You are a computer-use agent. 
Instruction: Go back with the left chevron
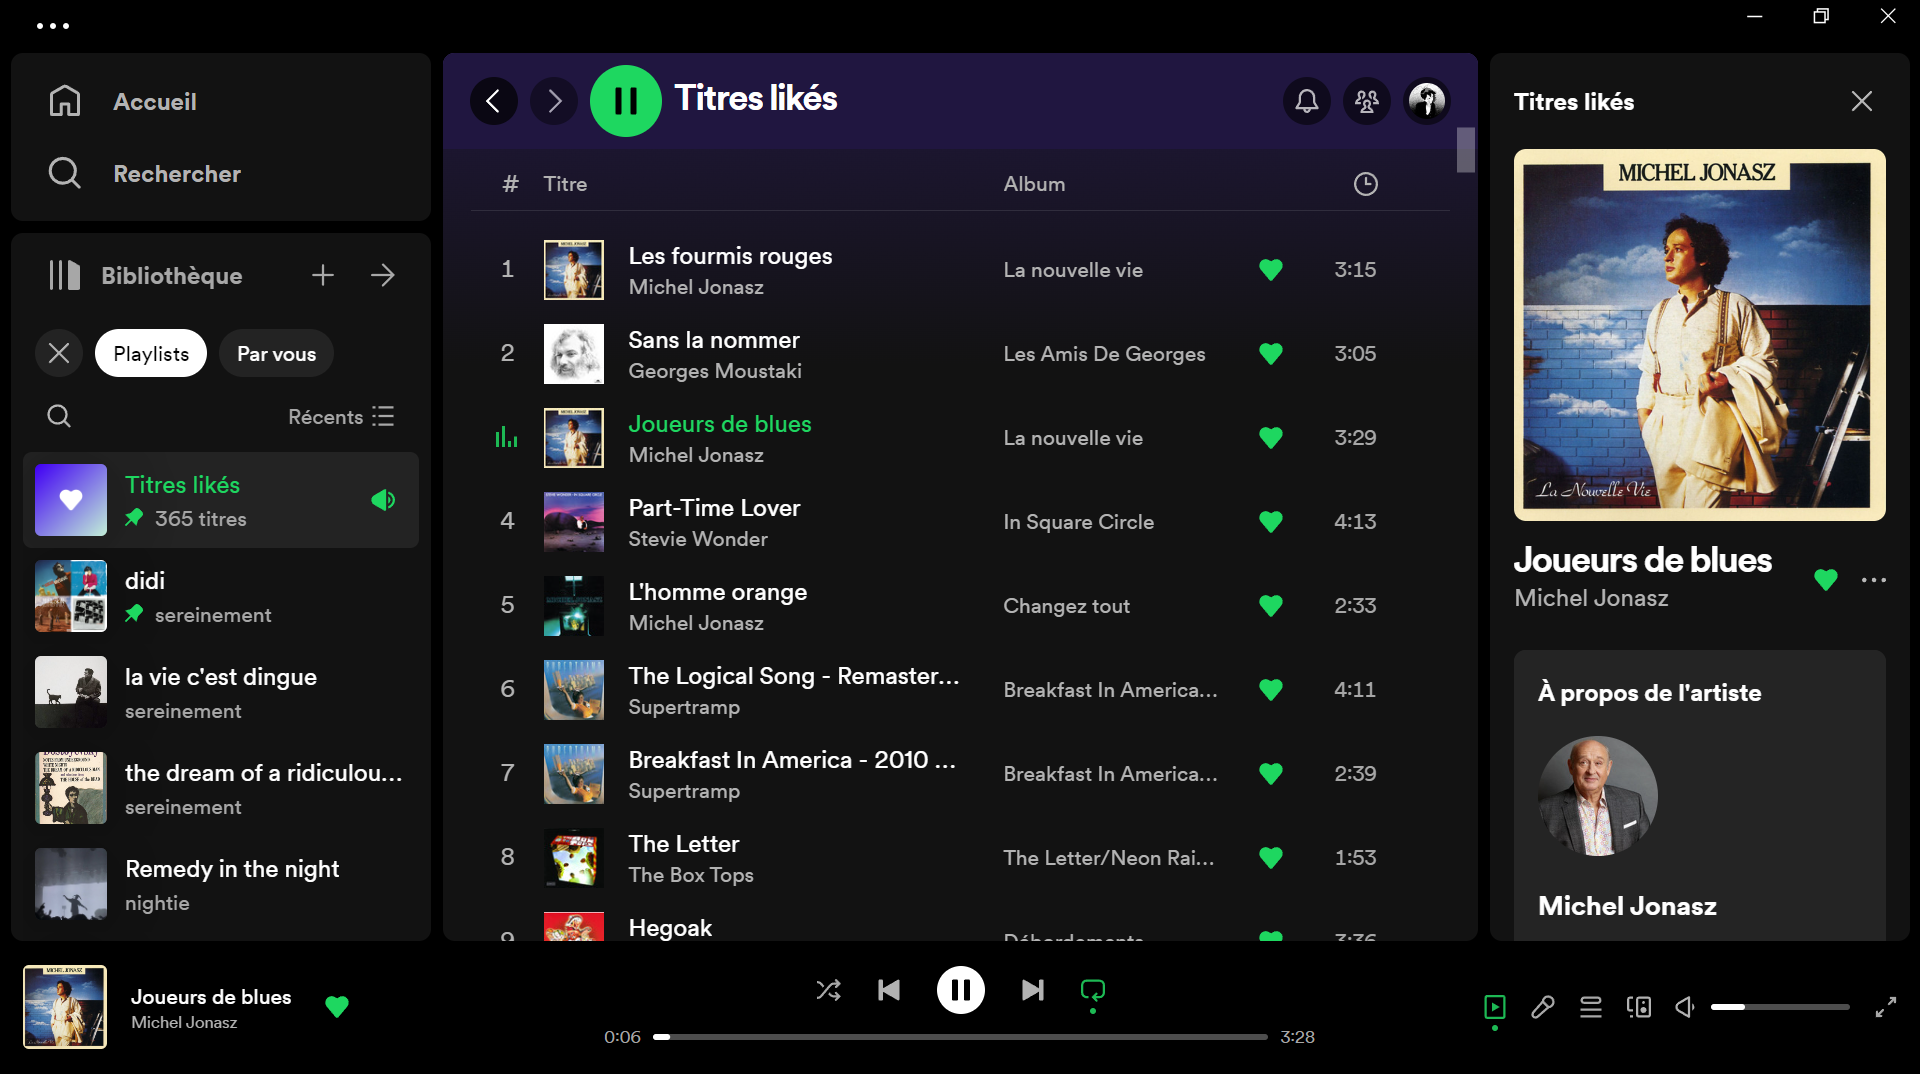point(494,101)
